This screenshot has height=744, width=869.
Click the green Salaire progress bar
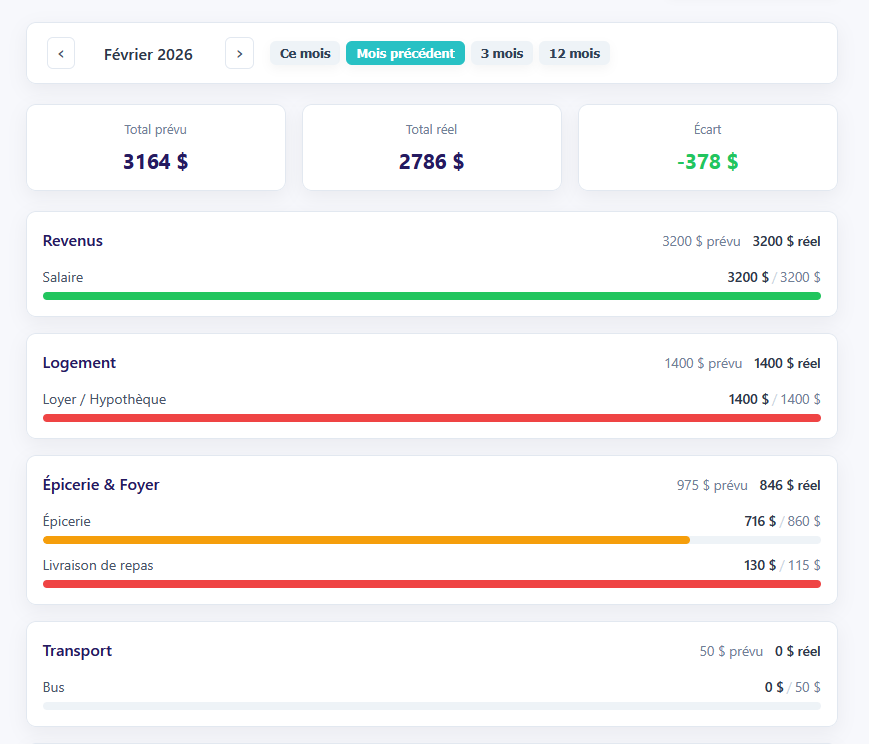tap(431, 296)
